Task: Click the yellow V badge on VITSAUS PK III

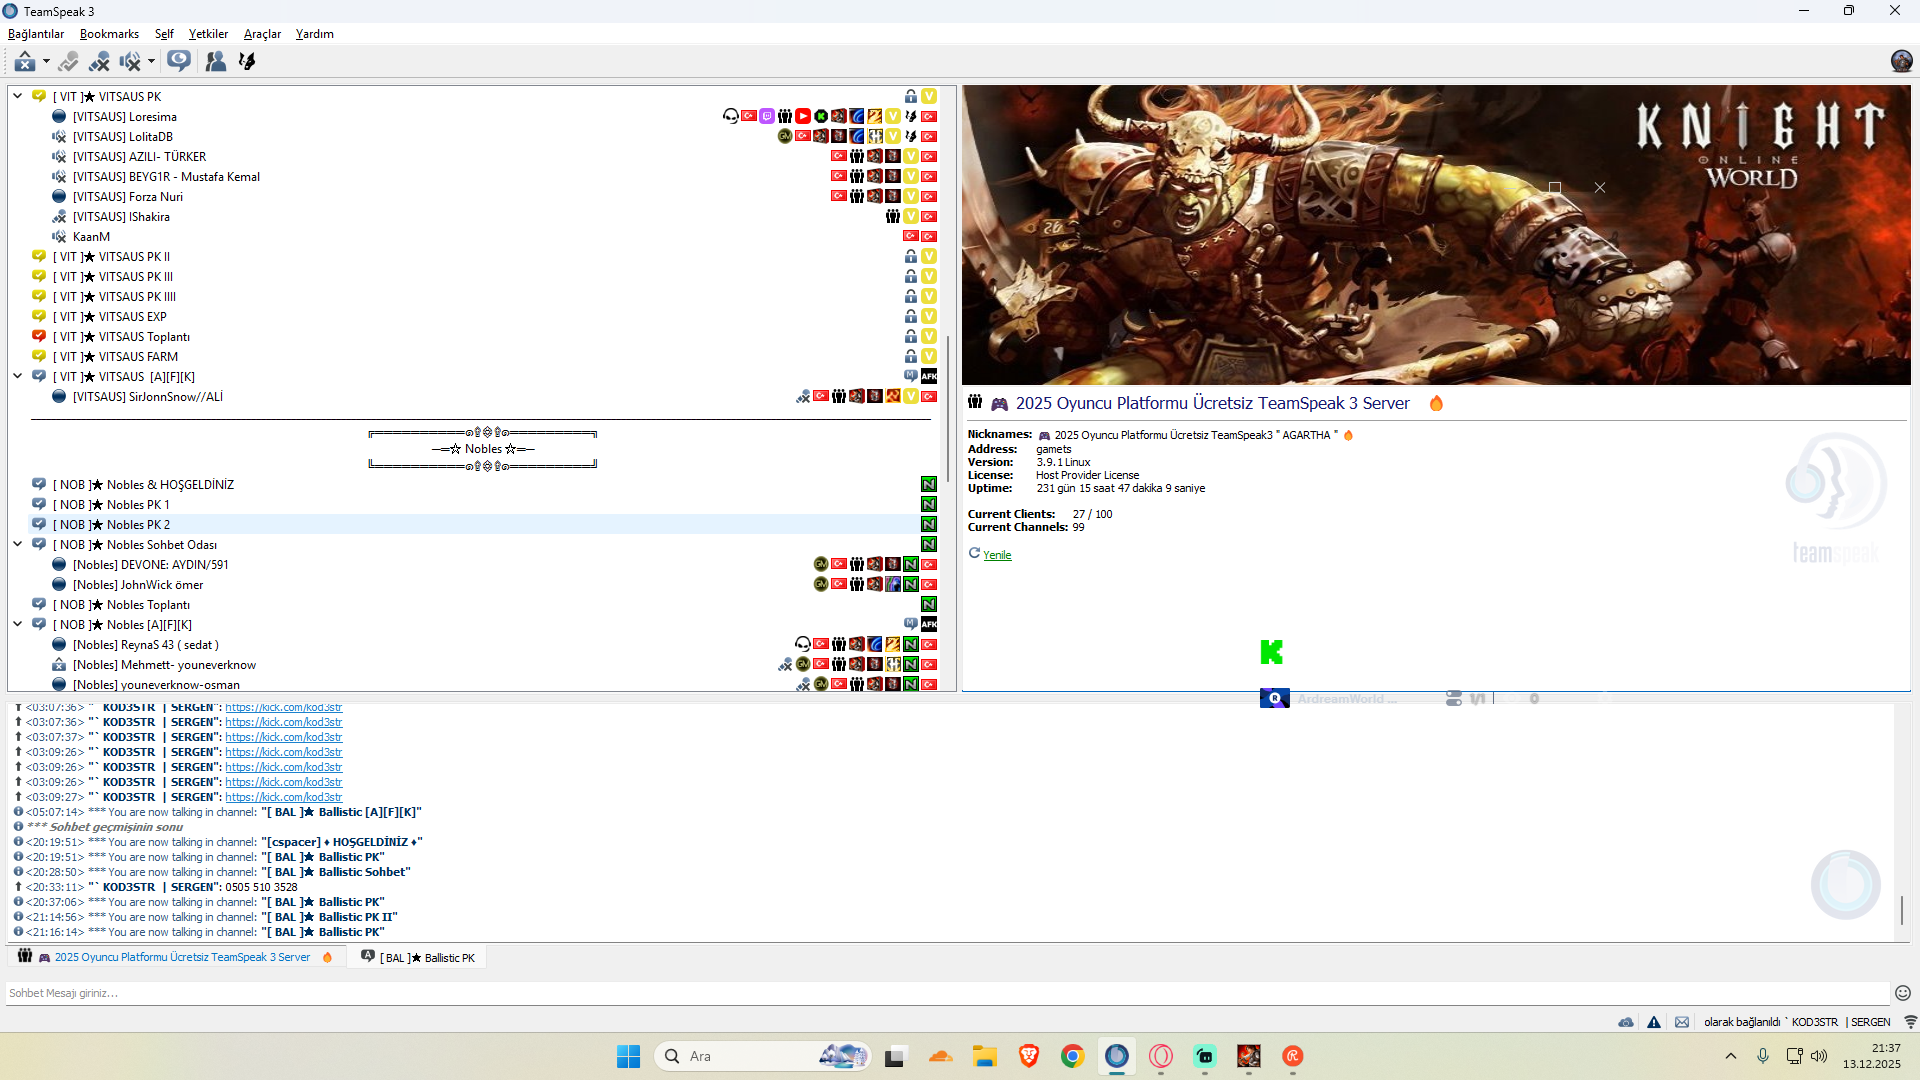Action: [929, 277]
